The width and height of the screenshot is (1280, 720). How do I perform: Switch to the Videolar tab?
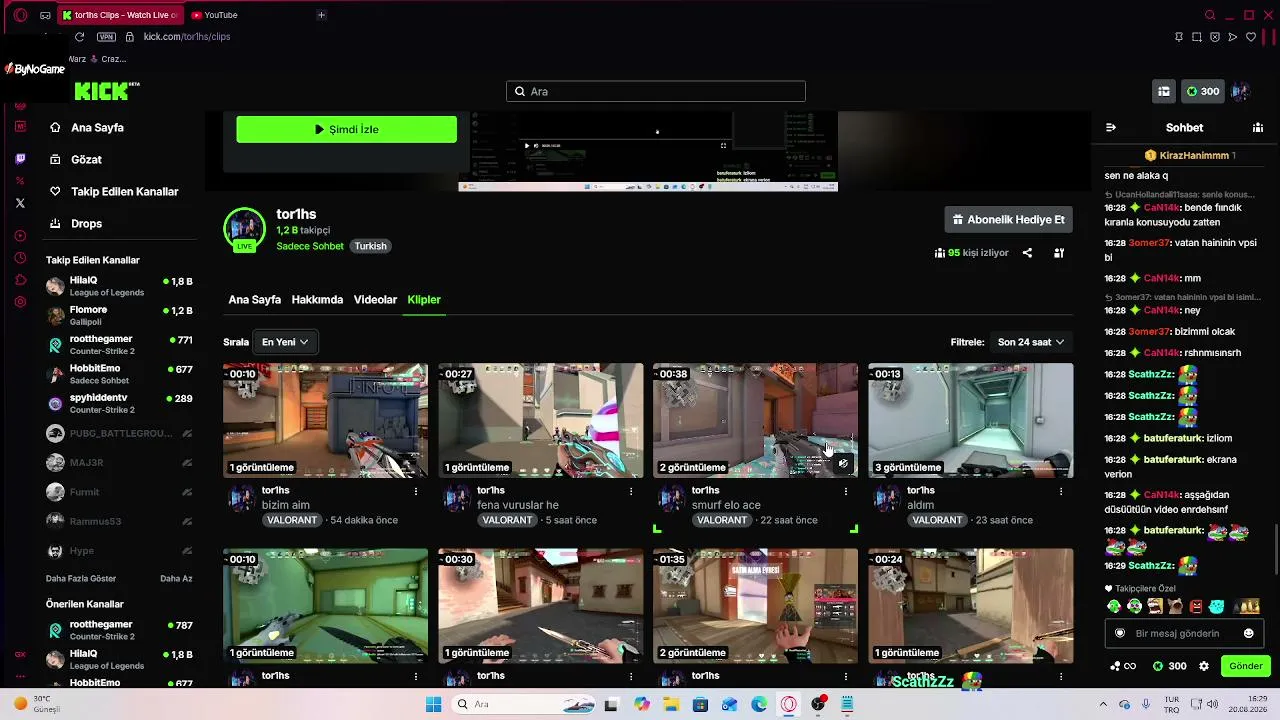(375, 300)
